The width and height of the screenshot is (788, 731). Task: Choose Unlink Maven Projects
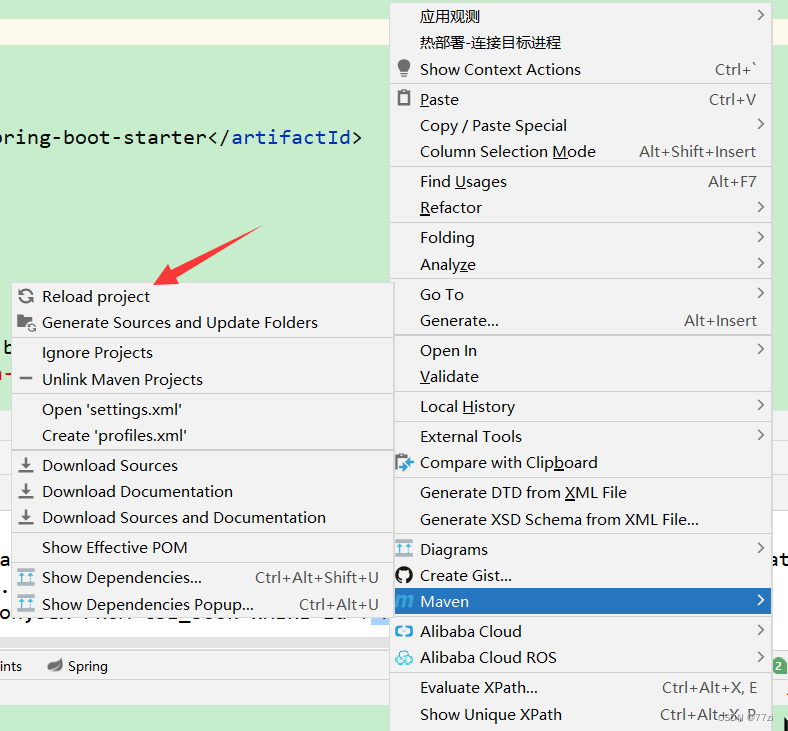pos(203,379)
